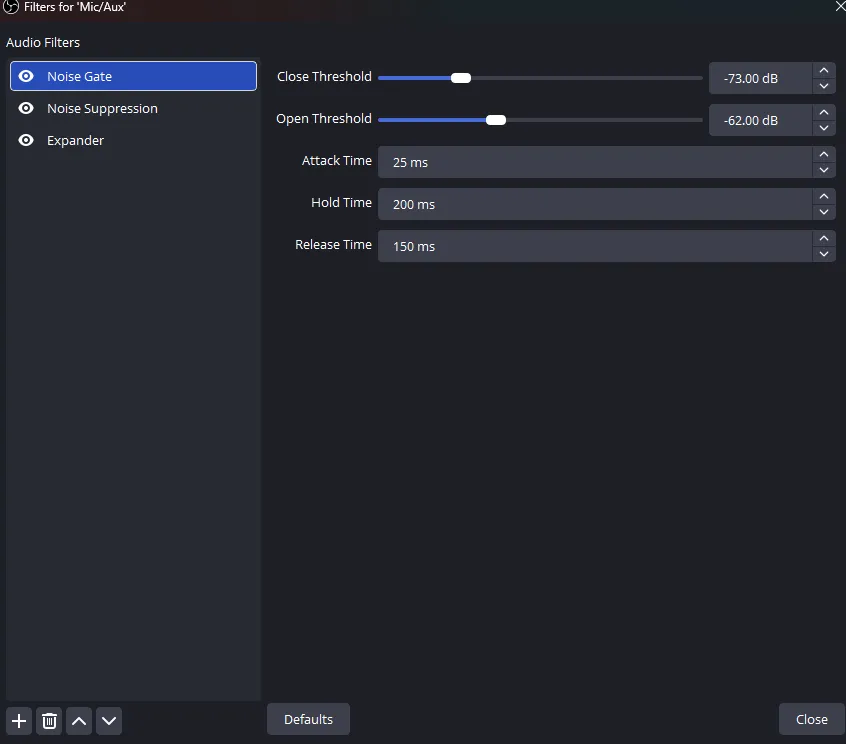Raise Attack Time with up stepper
This screenshot has width=846, height=744.
pyautogui.click(x=824, y=155)
